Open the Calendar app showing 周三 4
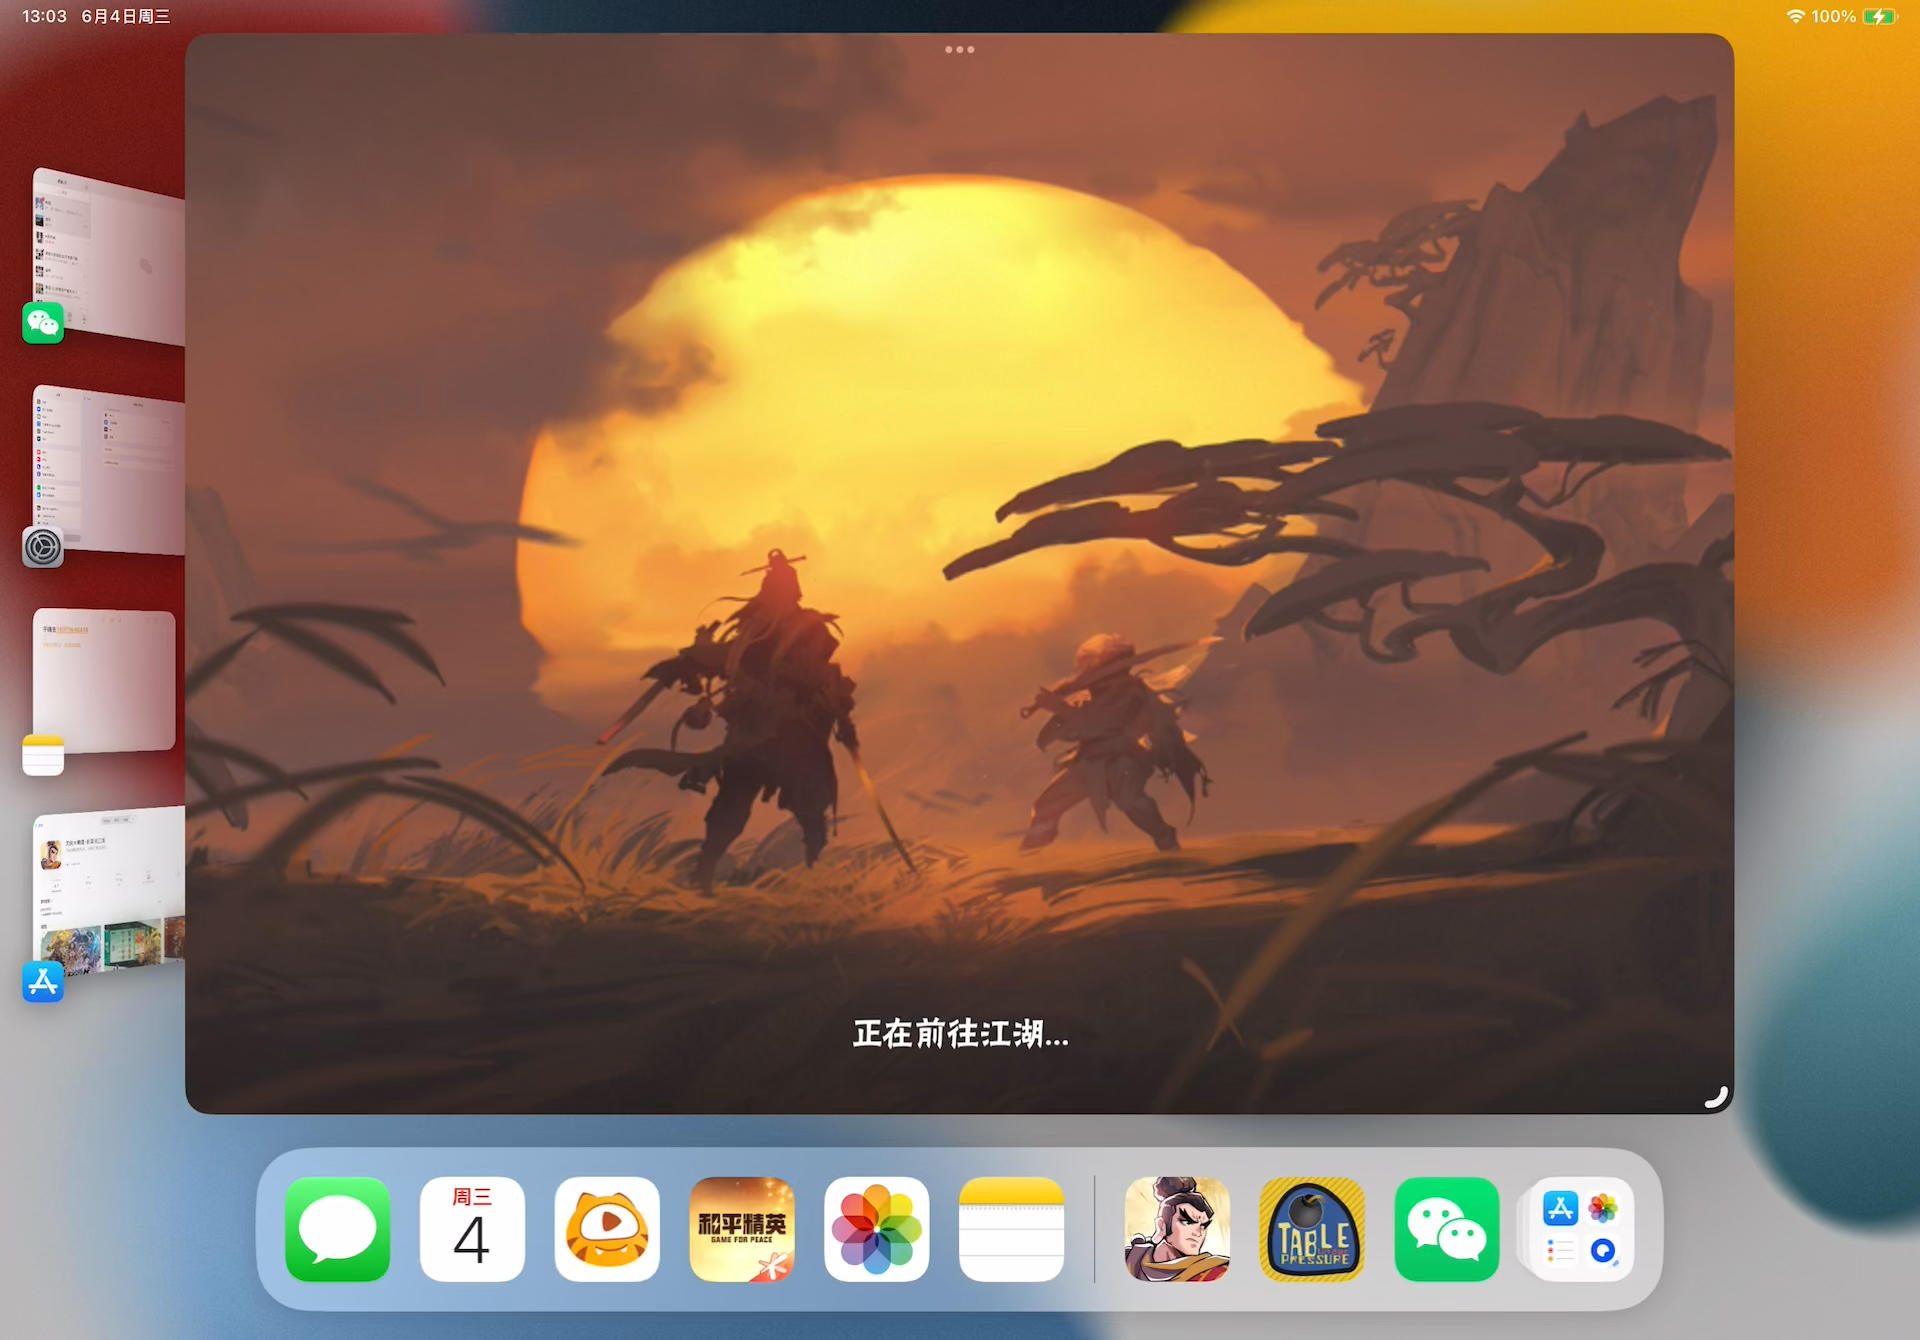The image size is (1920, 1340). click(x=472, y=1229)
